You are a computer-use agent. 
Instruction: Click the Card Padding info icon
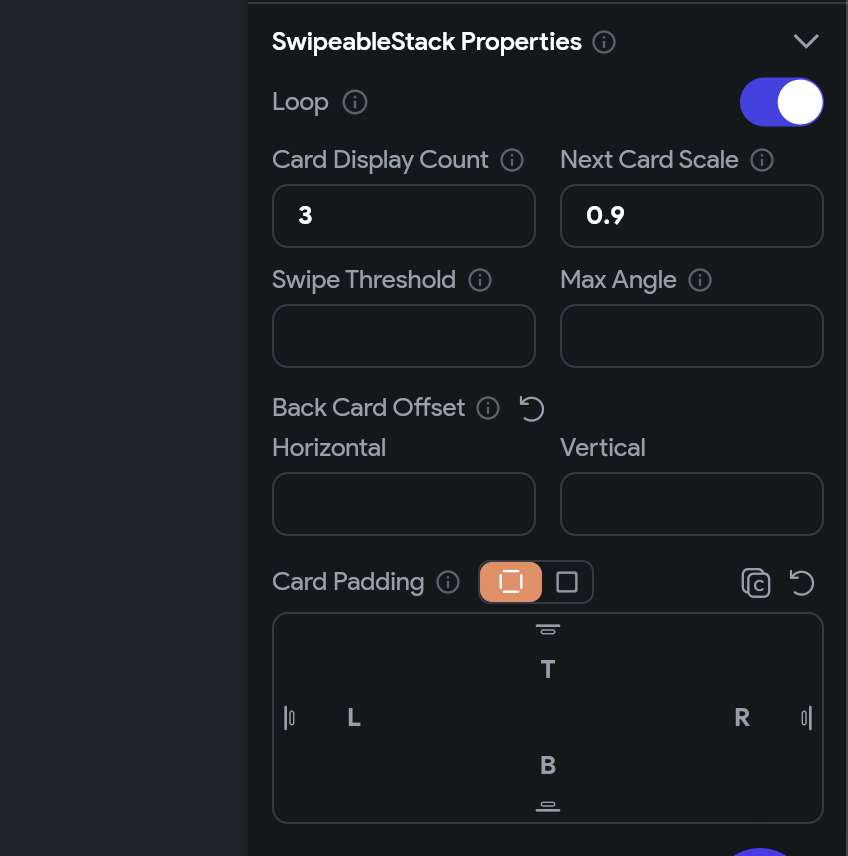448,582
